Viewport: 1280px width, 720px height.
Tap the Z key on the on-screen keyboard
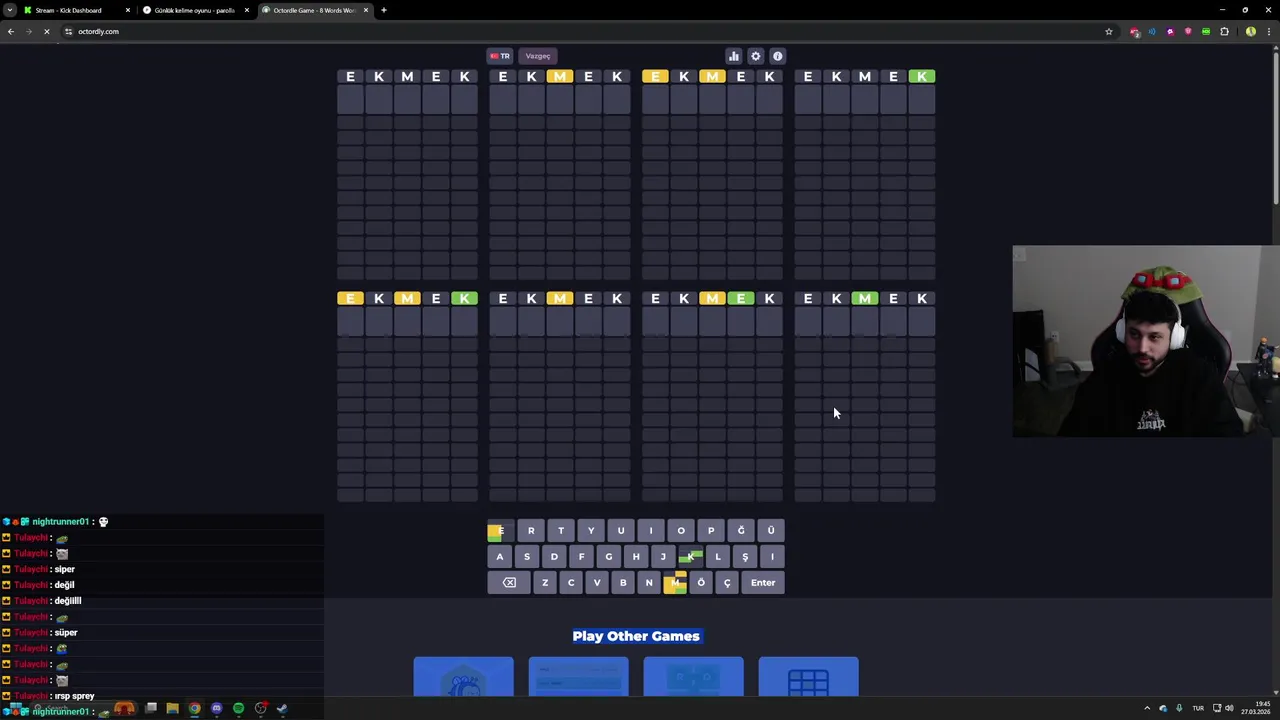click(x=545, y=583)
